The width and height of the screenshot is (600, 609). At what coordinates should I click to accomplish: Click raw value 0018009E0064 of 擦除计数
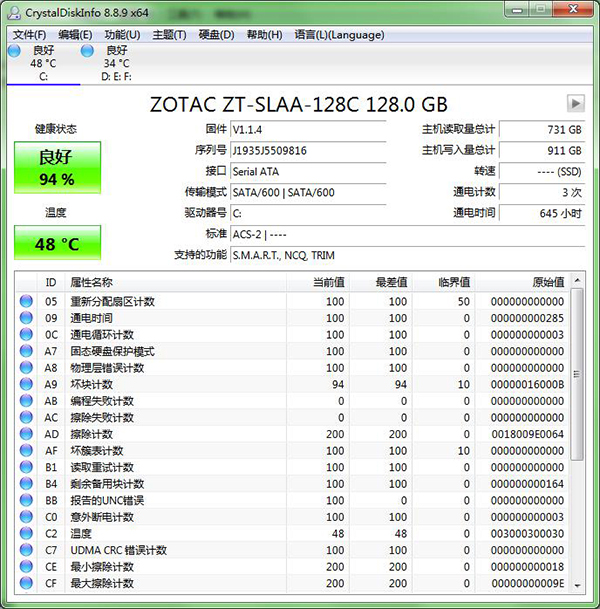pyautogui.click(x=527, y=434)
